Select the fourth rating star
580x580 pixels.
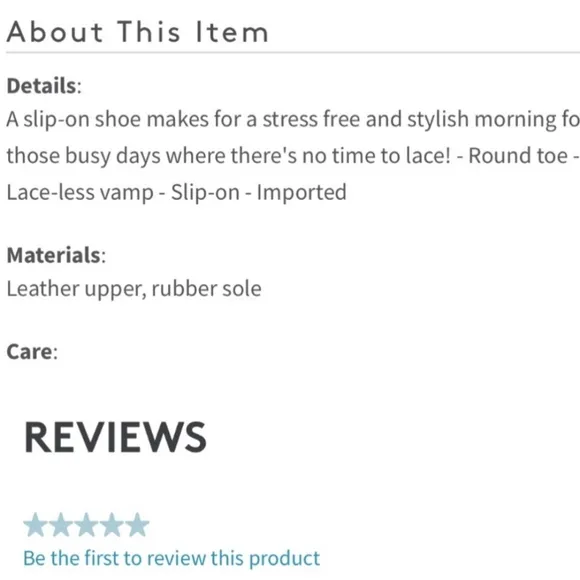(112, 525)
